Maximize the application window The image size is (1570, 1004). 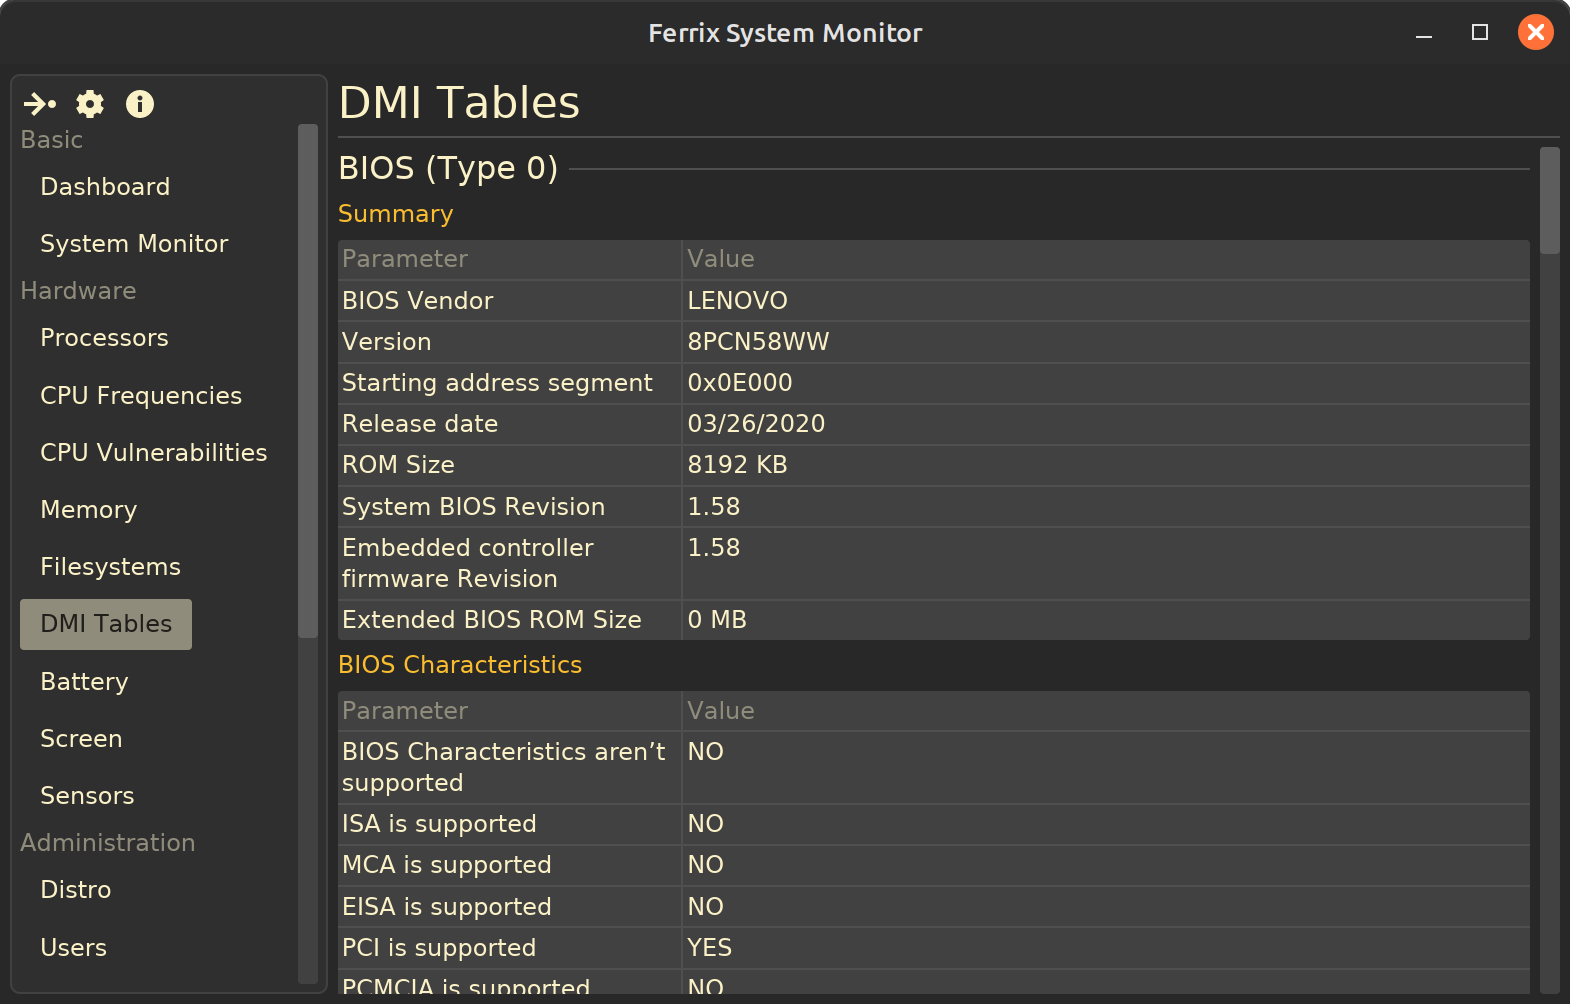1480,33
